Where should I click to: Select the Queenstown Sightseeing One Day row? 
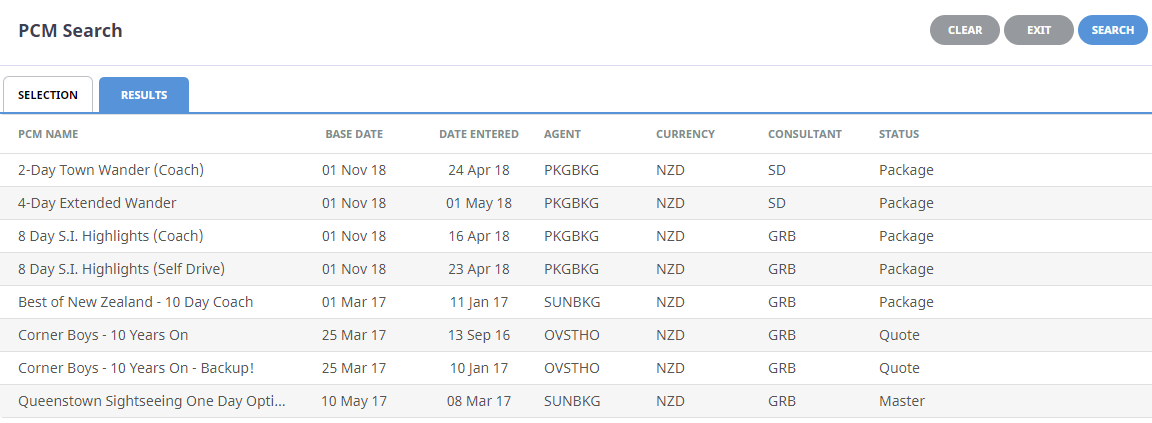point(576,402)
